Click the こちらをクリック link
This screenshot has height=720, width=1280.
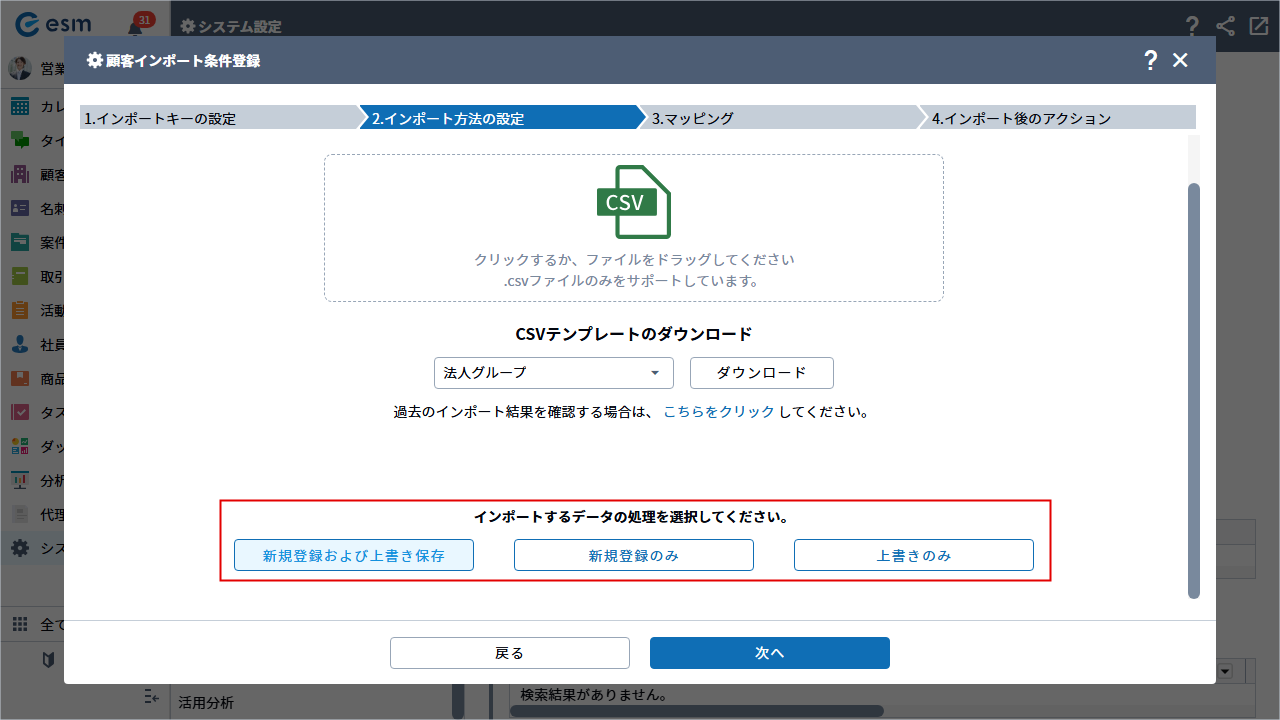(719, 412)
